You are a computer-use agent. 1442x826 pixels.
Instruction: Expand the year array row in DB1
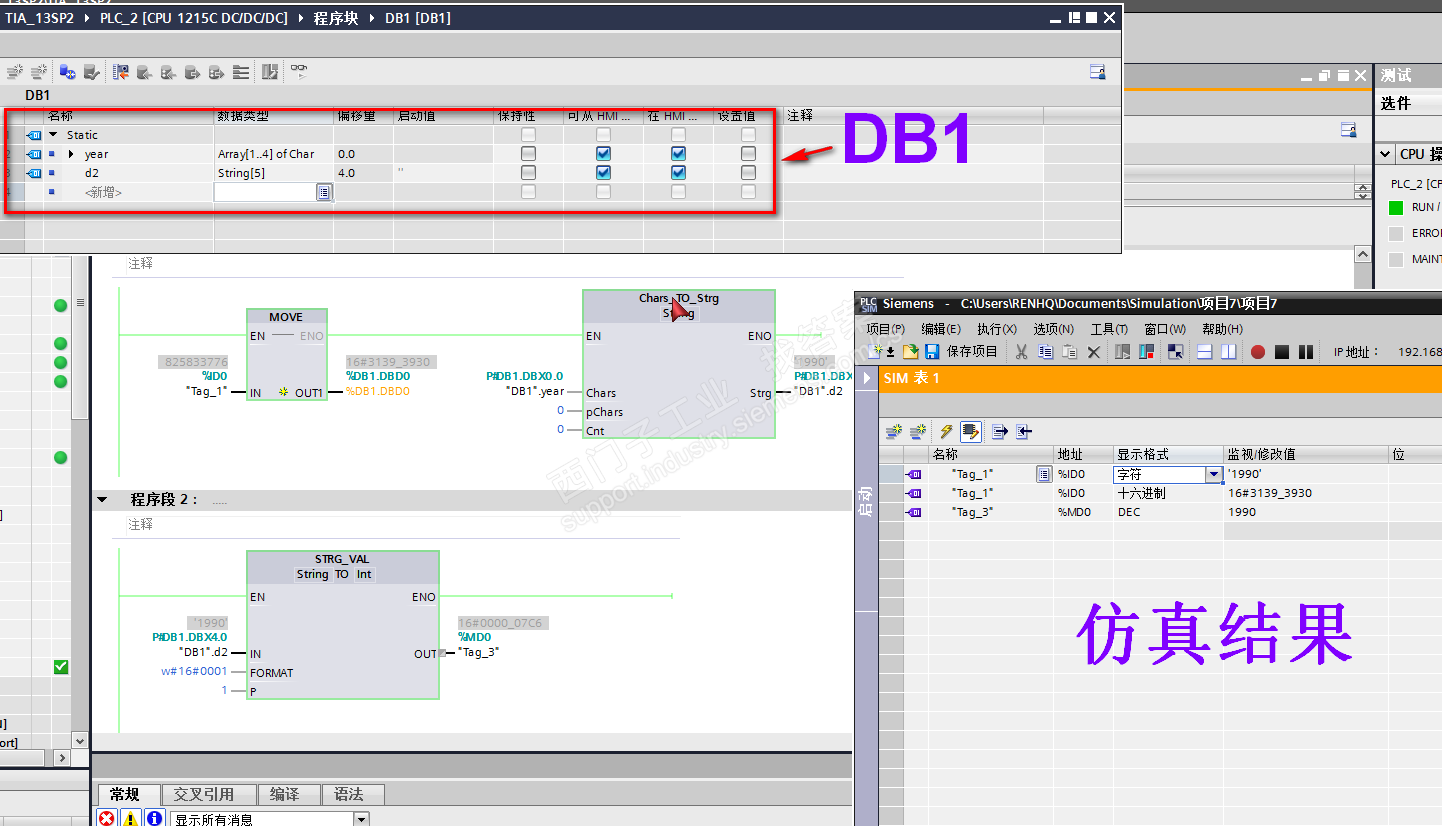pyautogui.click(x=71, y=154)
